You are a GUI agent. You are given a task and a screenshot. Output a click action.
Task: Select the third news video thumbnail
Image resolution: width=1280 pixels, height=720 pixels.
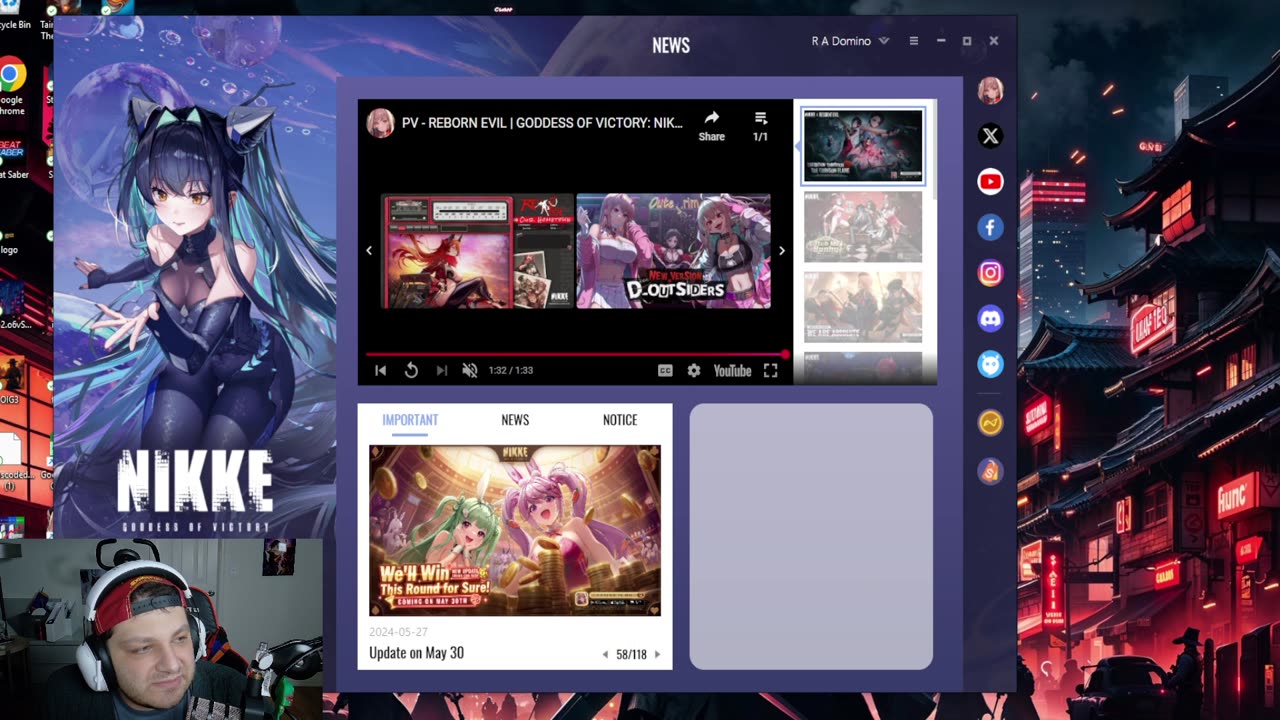tap(863, 307)
